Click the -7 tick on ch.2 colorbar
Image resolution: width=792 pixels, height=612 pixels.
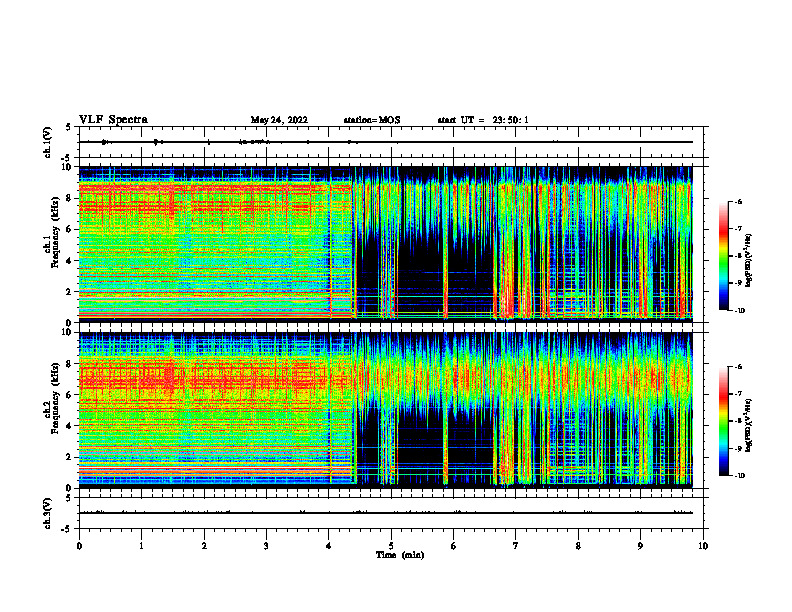[738, 394]
